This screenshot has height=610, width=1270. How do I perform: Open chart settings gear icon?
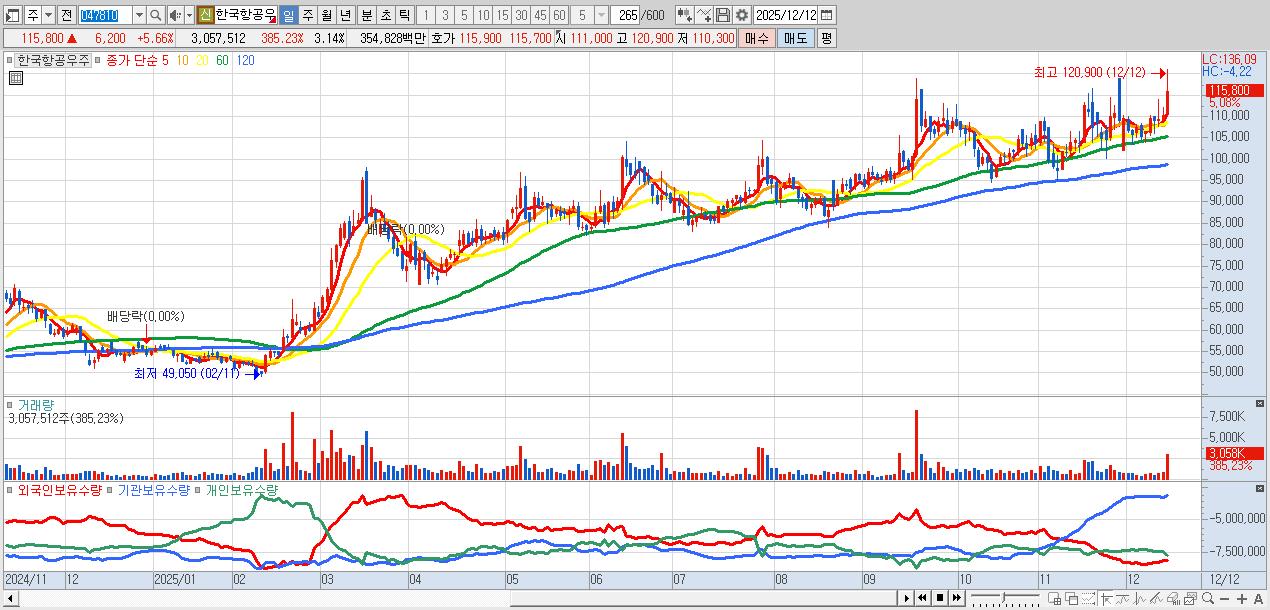click(x=742, y=15)
